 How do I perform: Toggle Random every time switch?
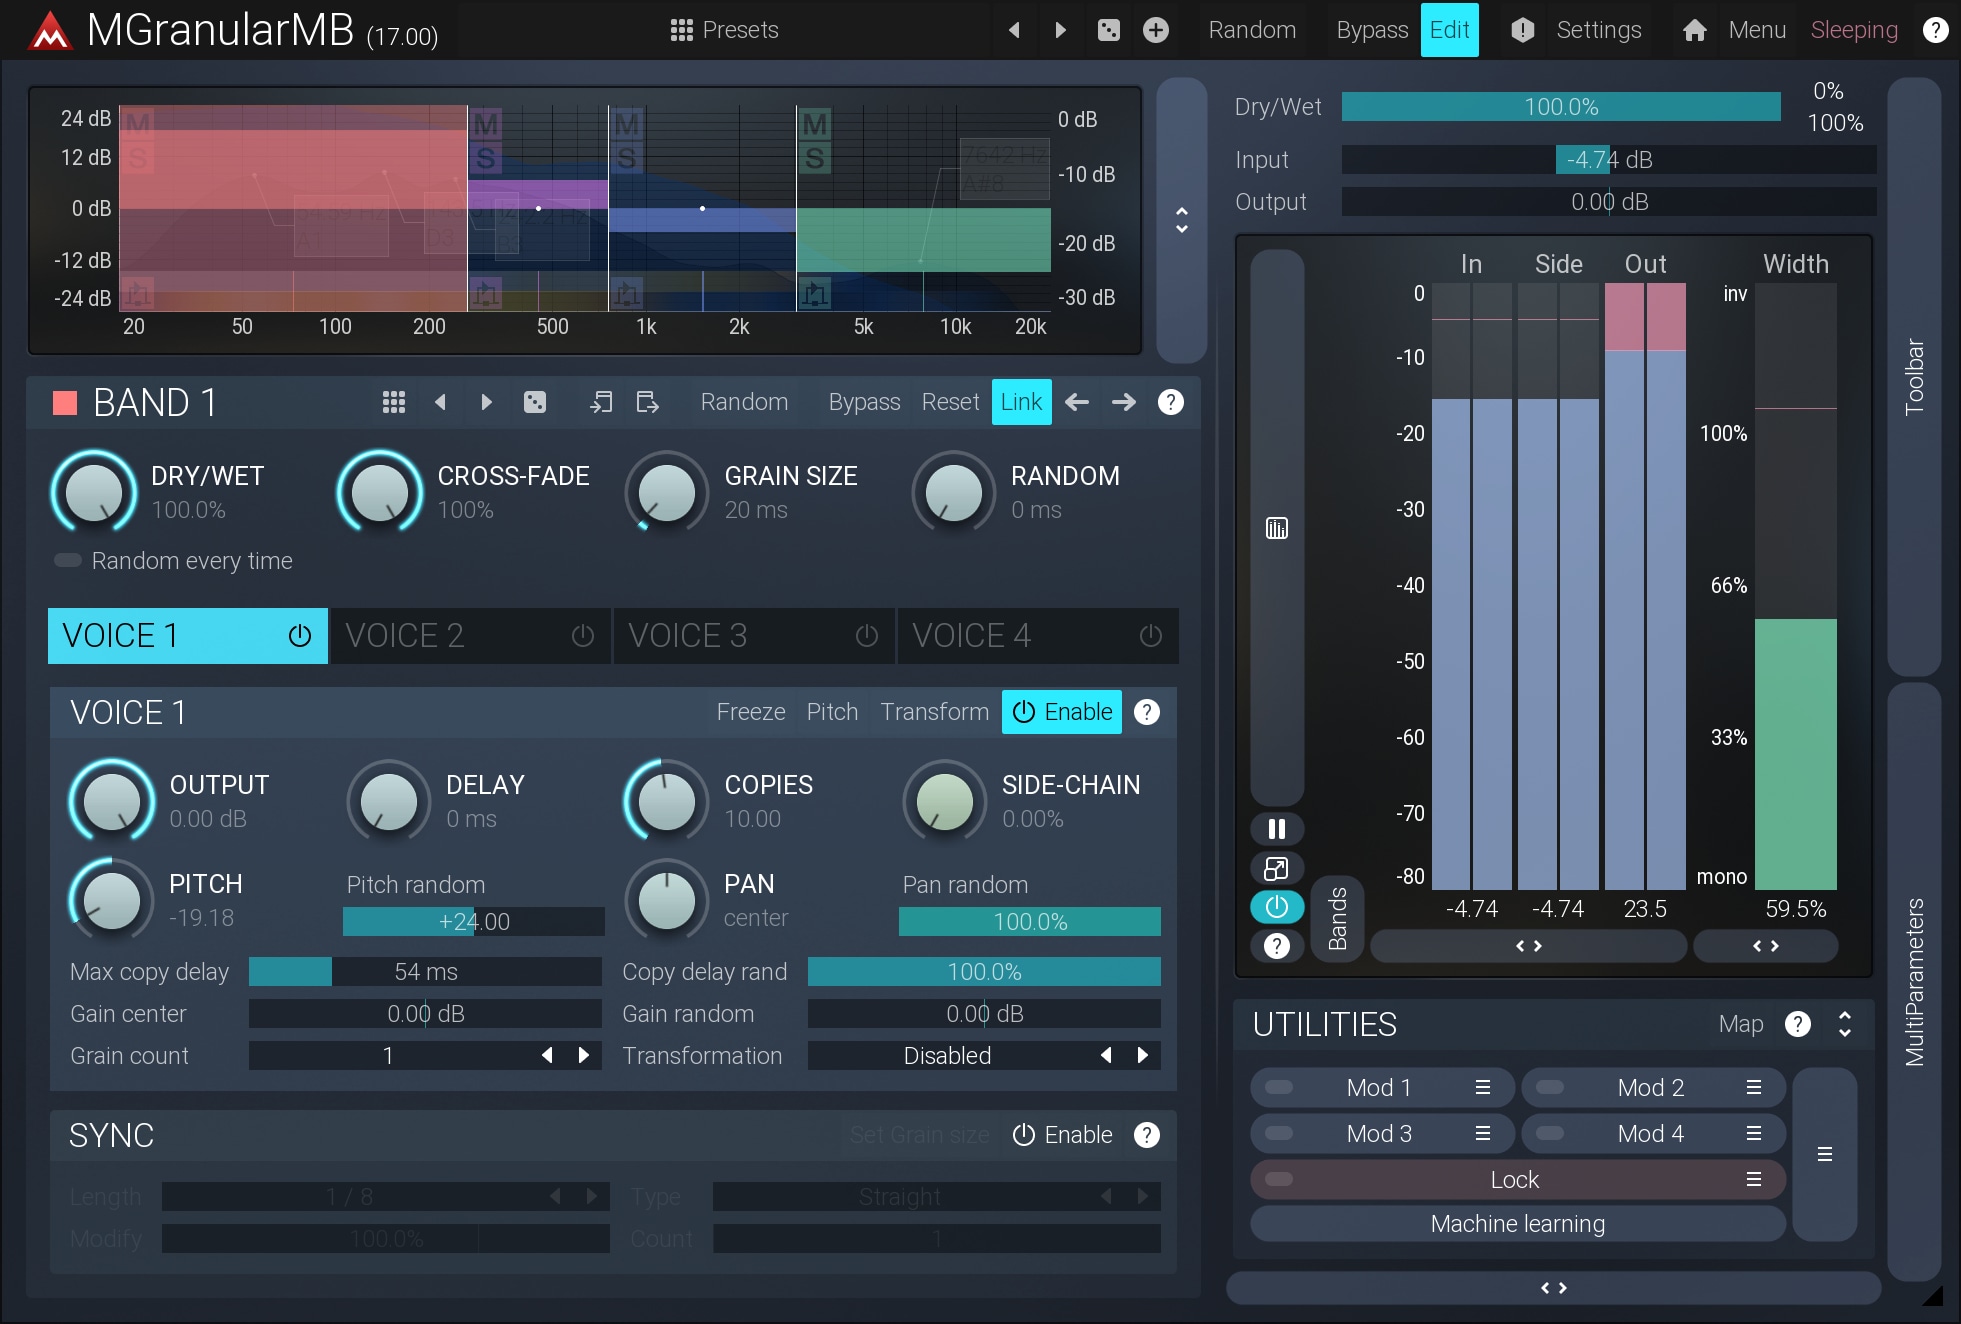(68, 560)
